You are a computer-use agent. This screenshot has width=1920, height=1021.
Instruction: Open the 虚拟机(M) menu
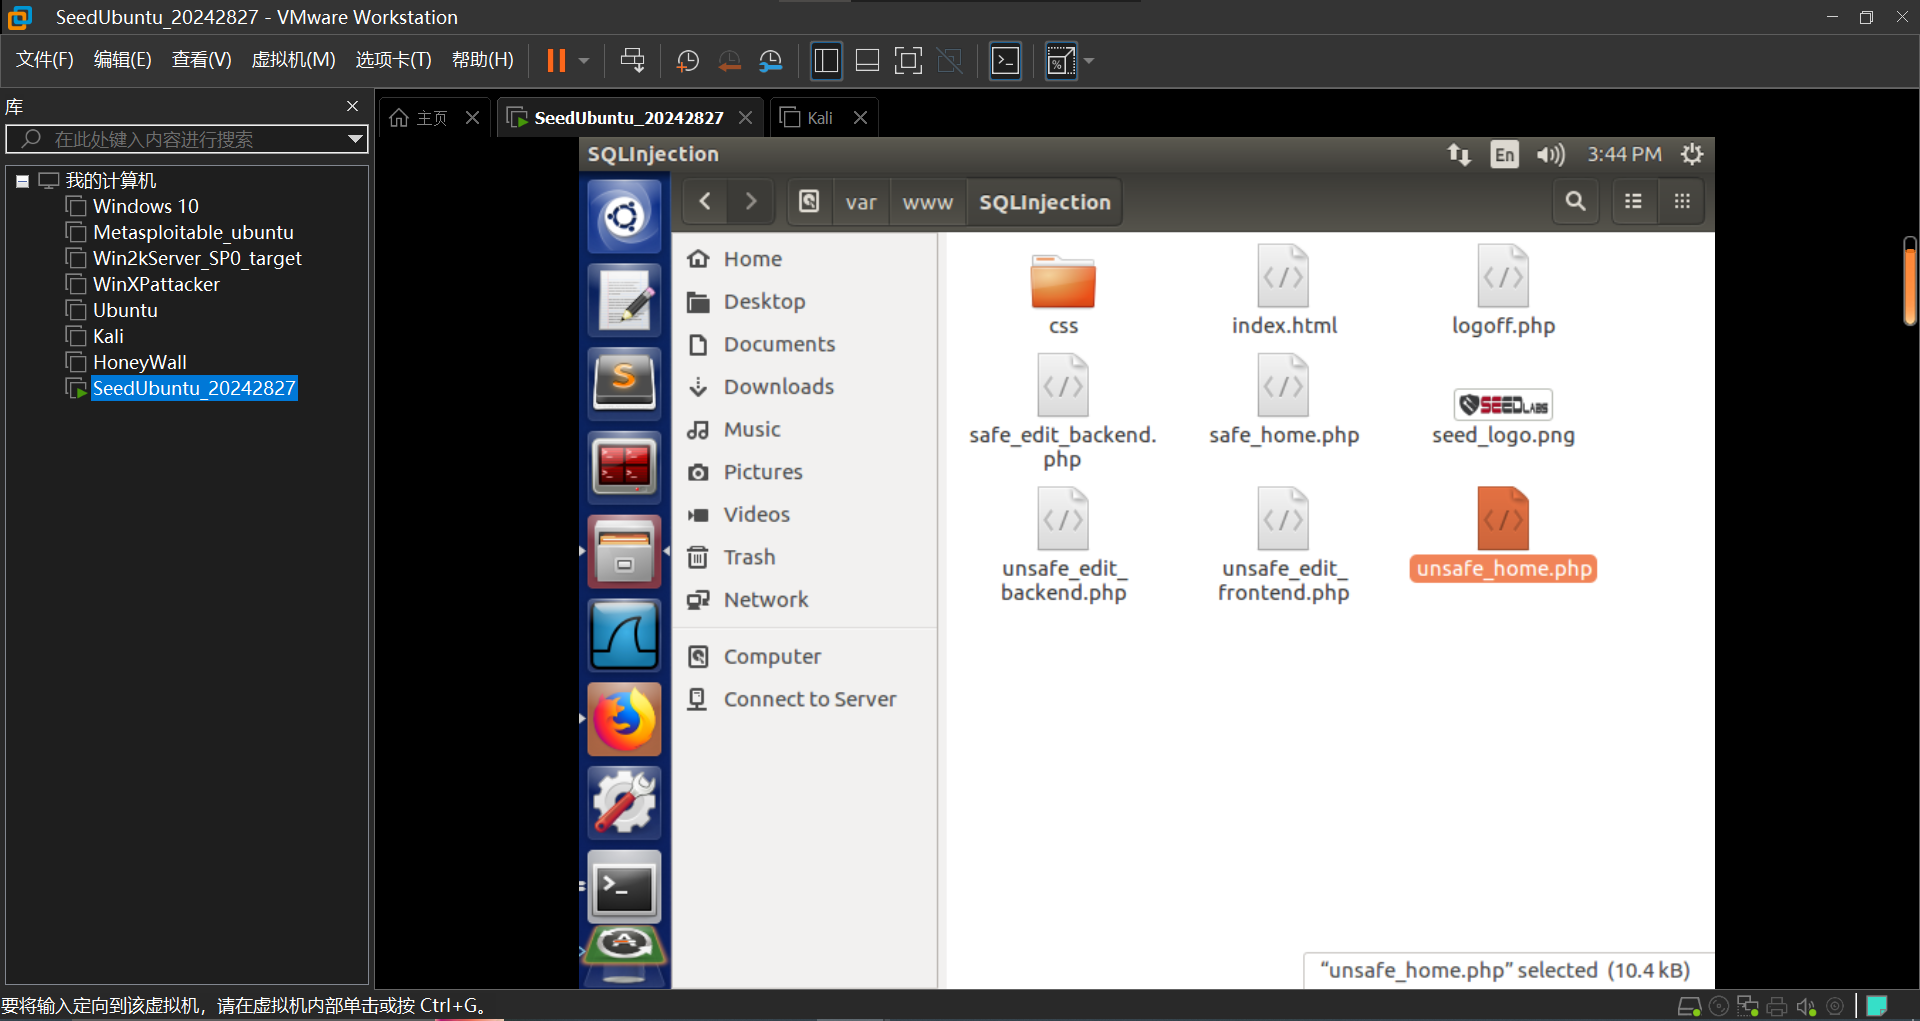(x=293, y=60)
